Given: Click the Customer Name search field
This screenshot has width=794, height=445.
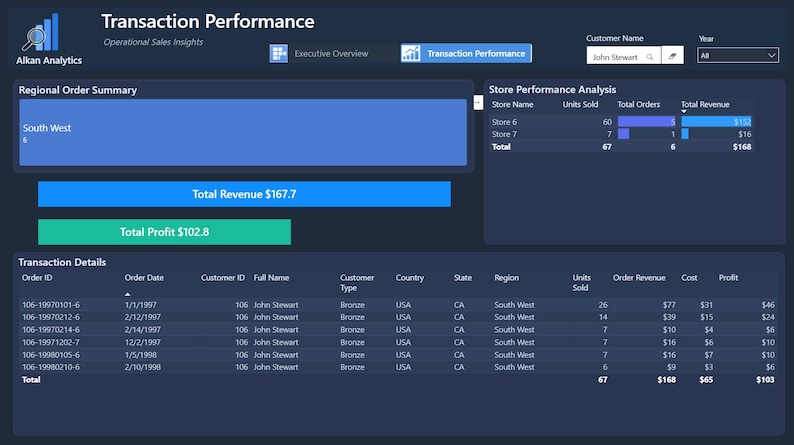Looking at the screenshot, I should click(x=623, y=56).
